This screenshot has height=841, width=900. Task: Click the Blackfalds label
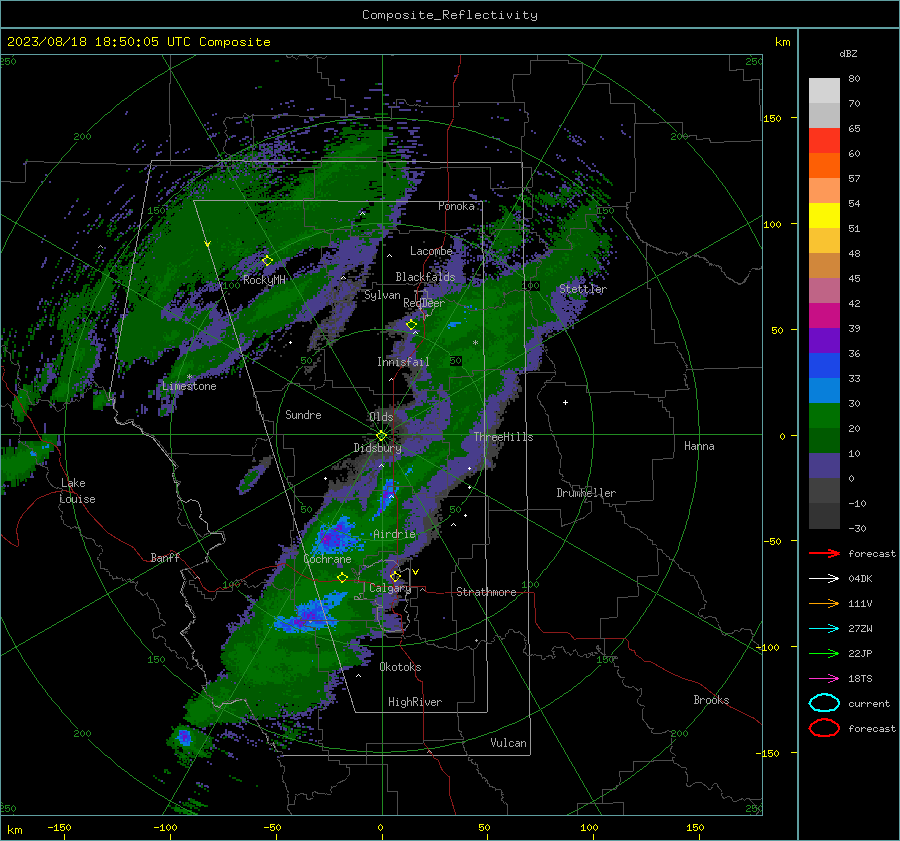pos(425,277)
